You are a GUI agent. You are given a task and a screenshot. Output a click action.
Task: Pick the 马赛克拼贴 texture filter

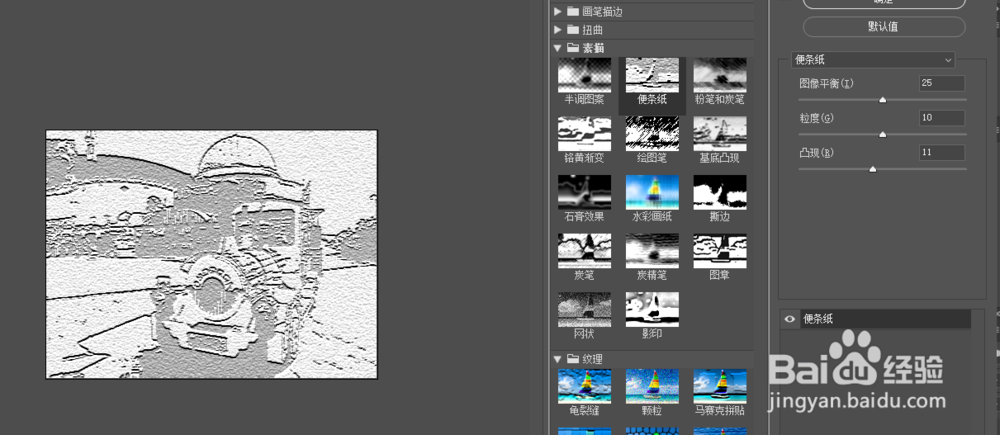click(x=720, y=387)
